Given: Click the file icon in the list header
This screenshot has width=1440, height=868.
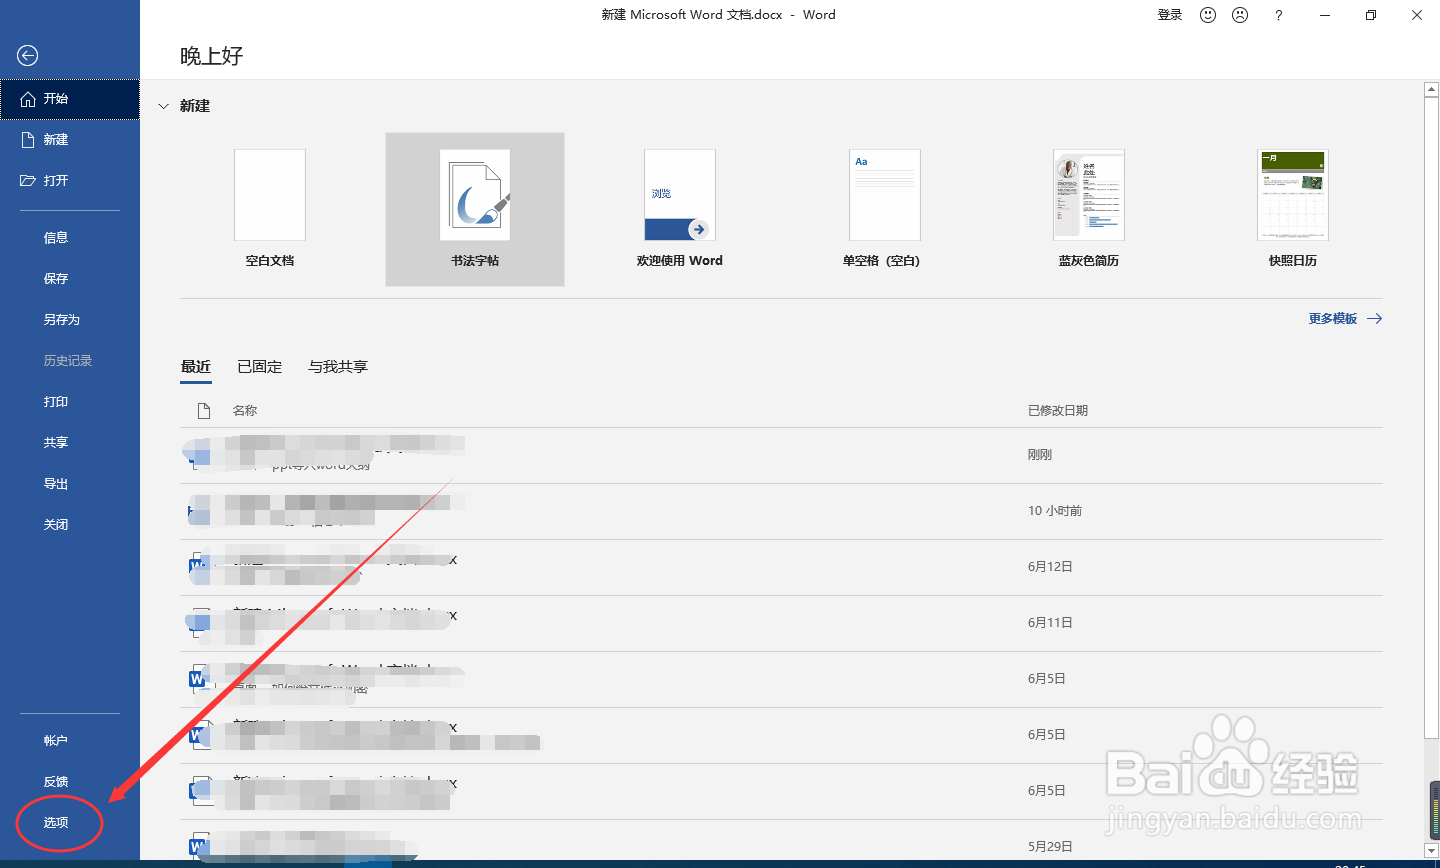Looking at the screenshot, I should click(204, 411).
